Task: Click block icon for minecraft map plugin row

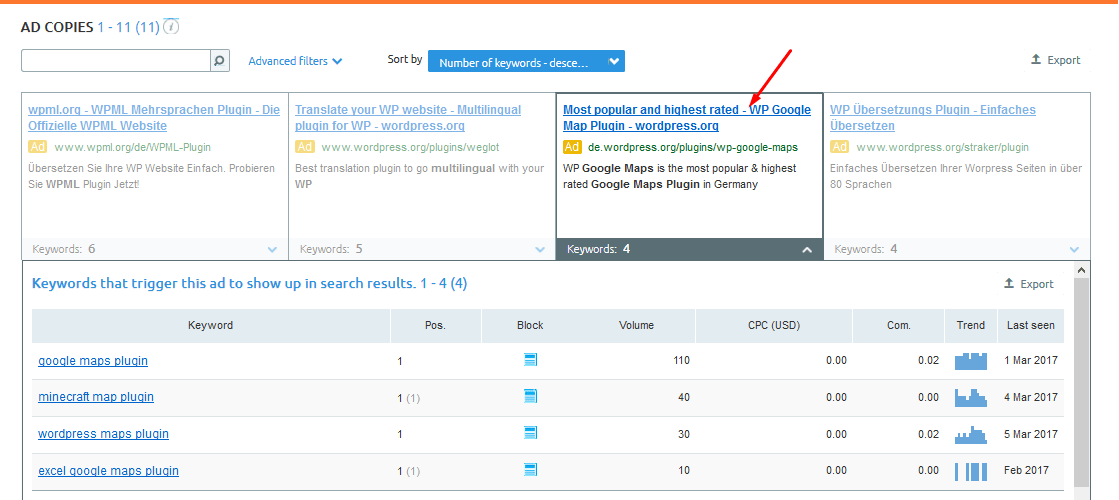Action: [530, 396]
